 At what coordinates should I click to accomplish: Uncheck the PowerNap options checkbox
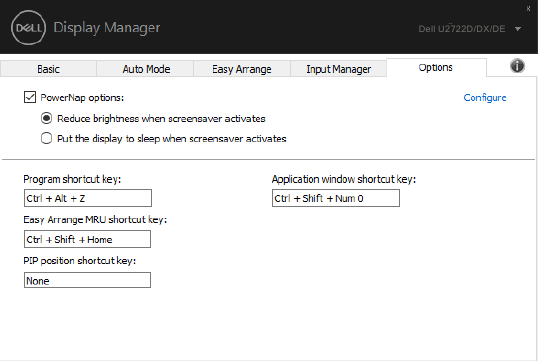click(30, 97)
